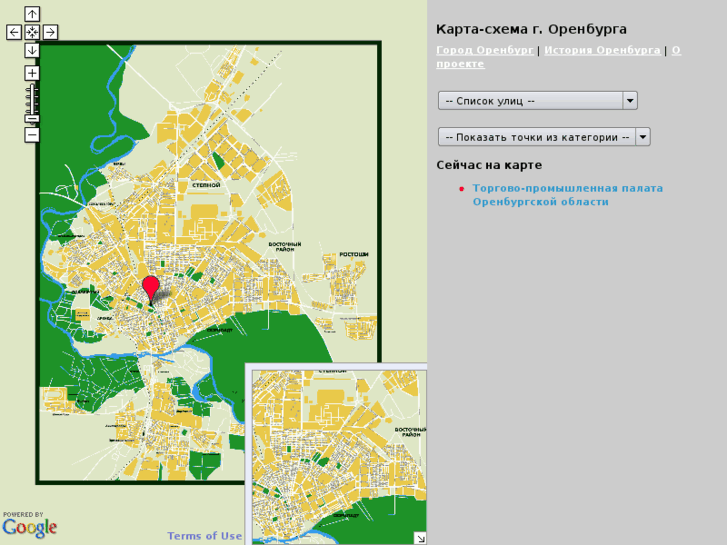Click the center/reset map position button

point(32,32)
